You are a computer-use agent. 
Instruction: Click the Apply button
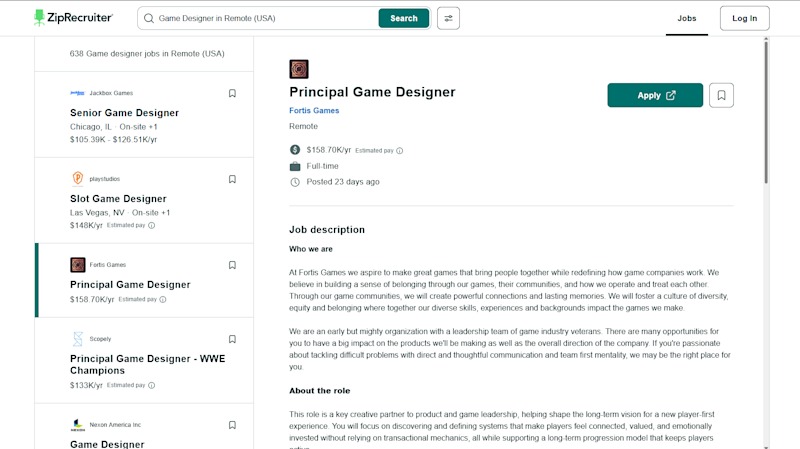(x=655, y=95)
